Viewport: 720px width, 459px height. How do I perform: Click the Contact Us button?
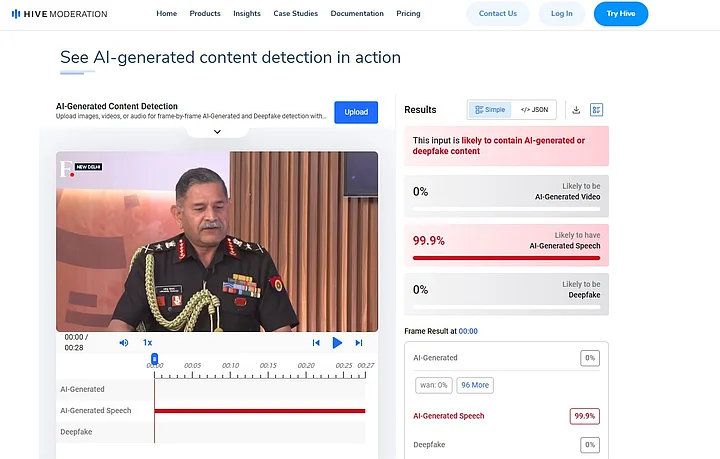coord(498,14)
